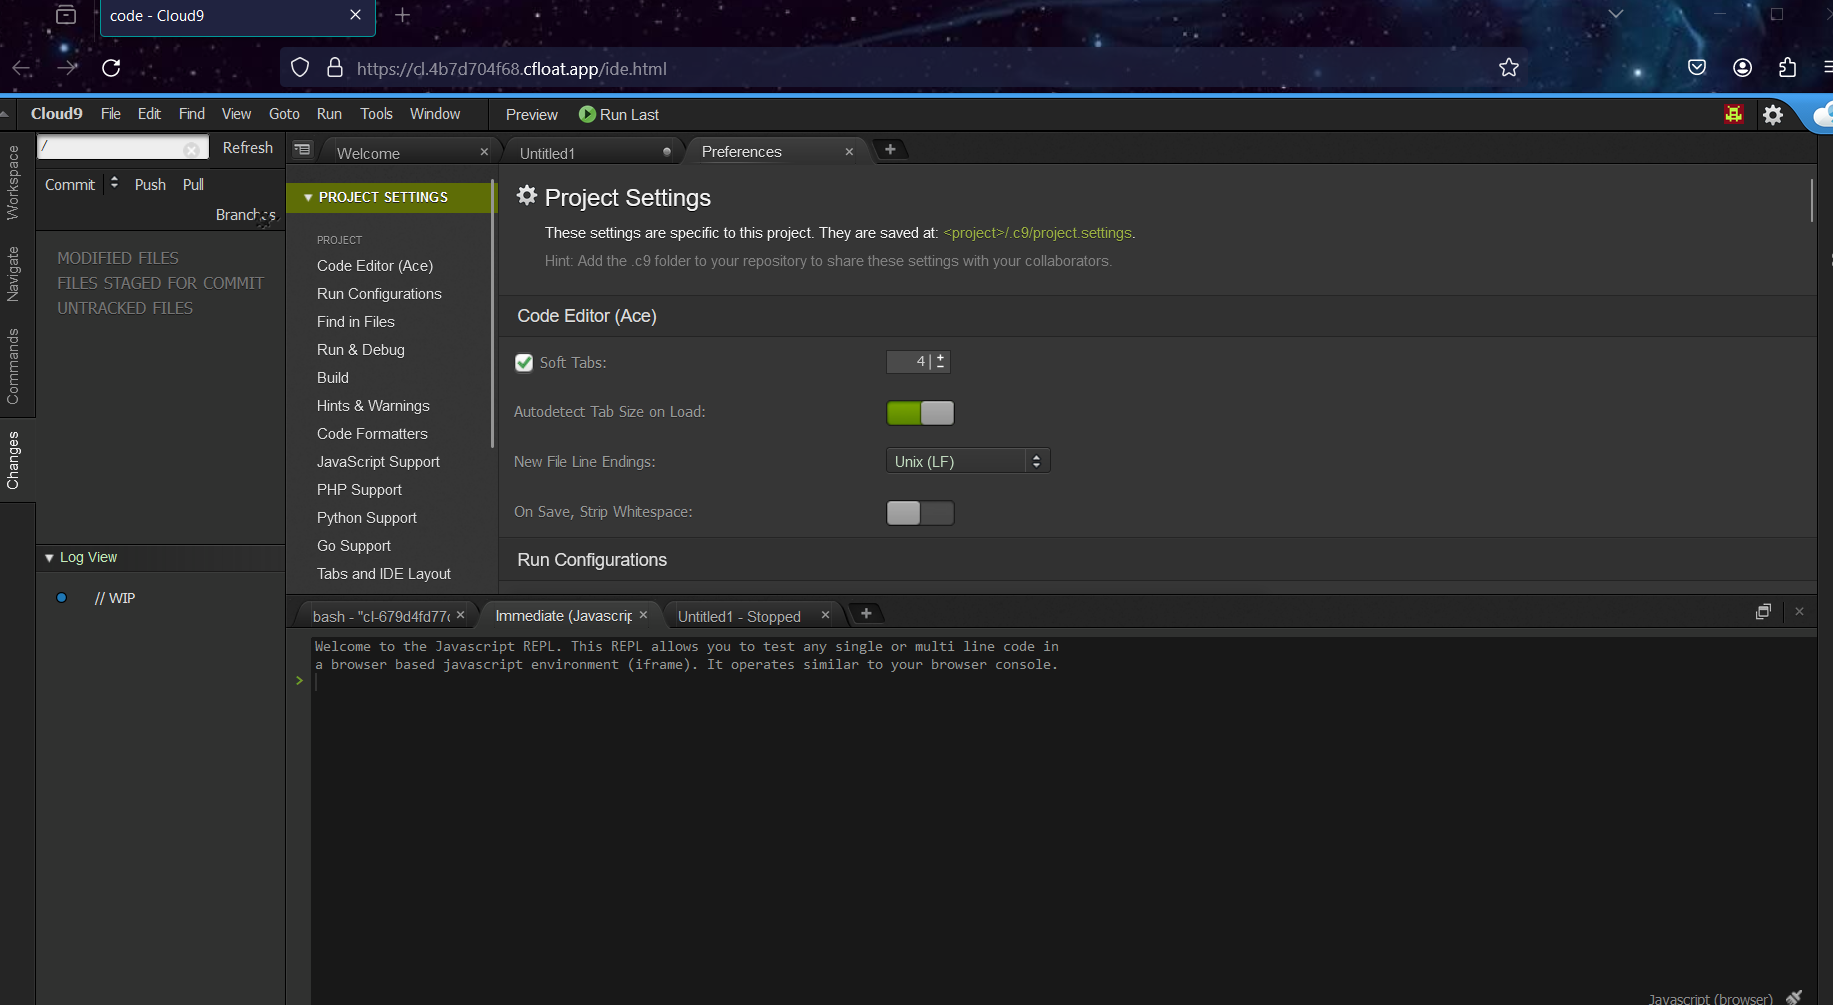Open the editor tab list icon

[302, 149]
